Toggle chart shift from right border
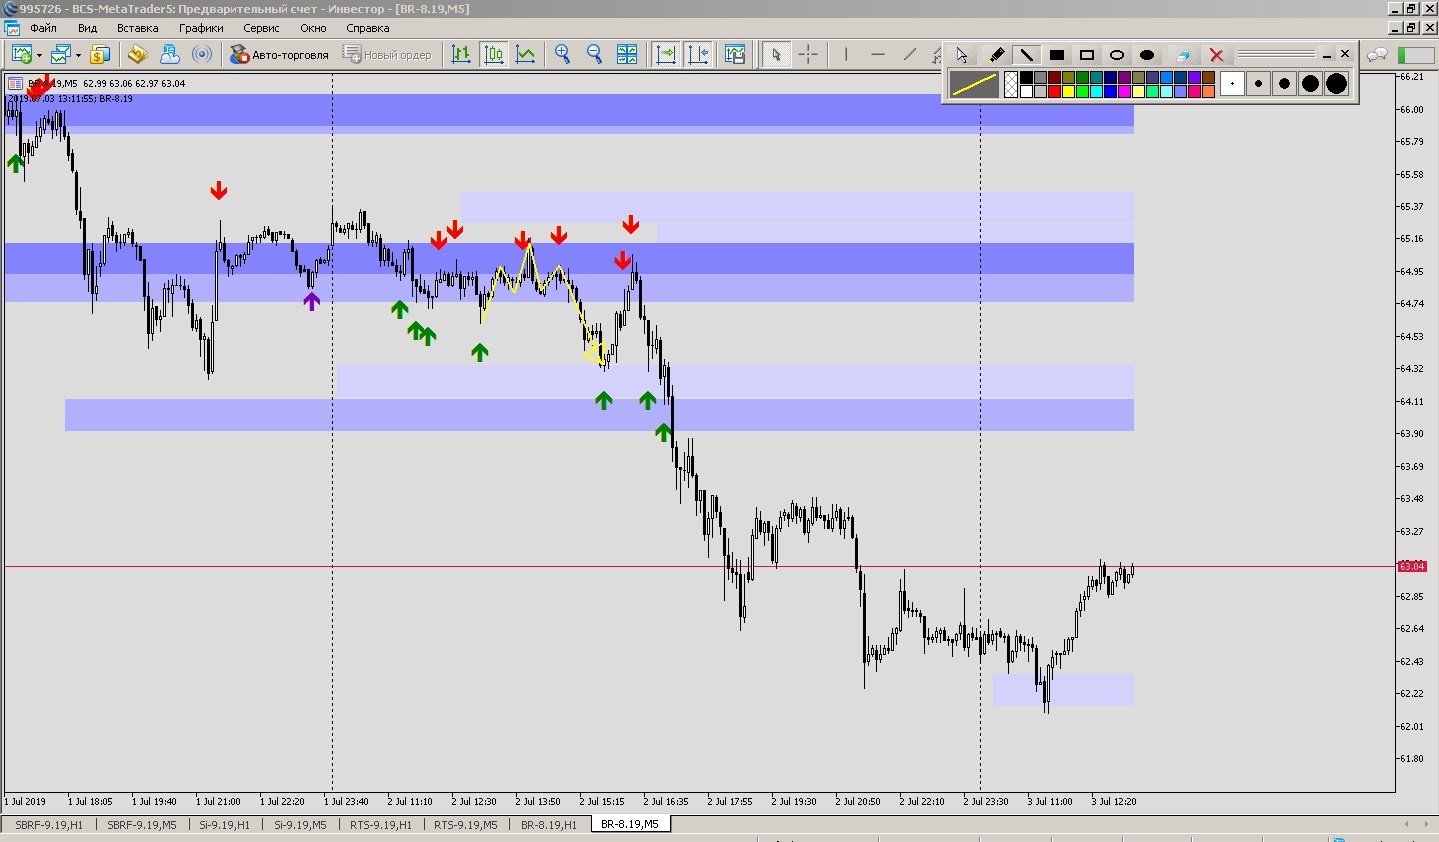This screenshot has height=842, width=1439. pos(698,54)
